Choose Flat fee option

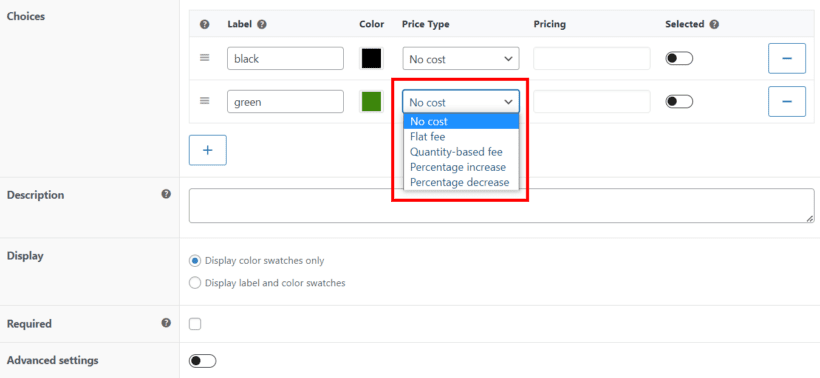461,136
